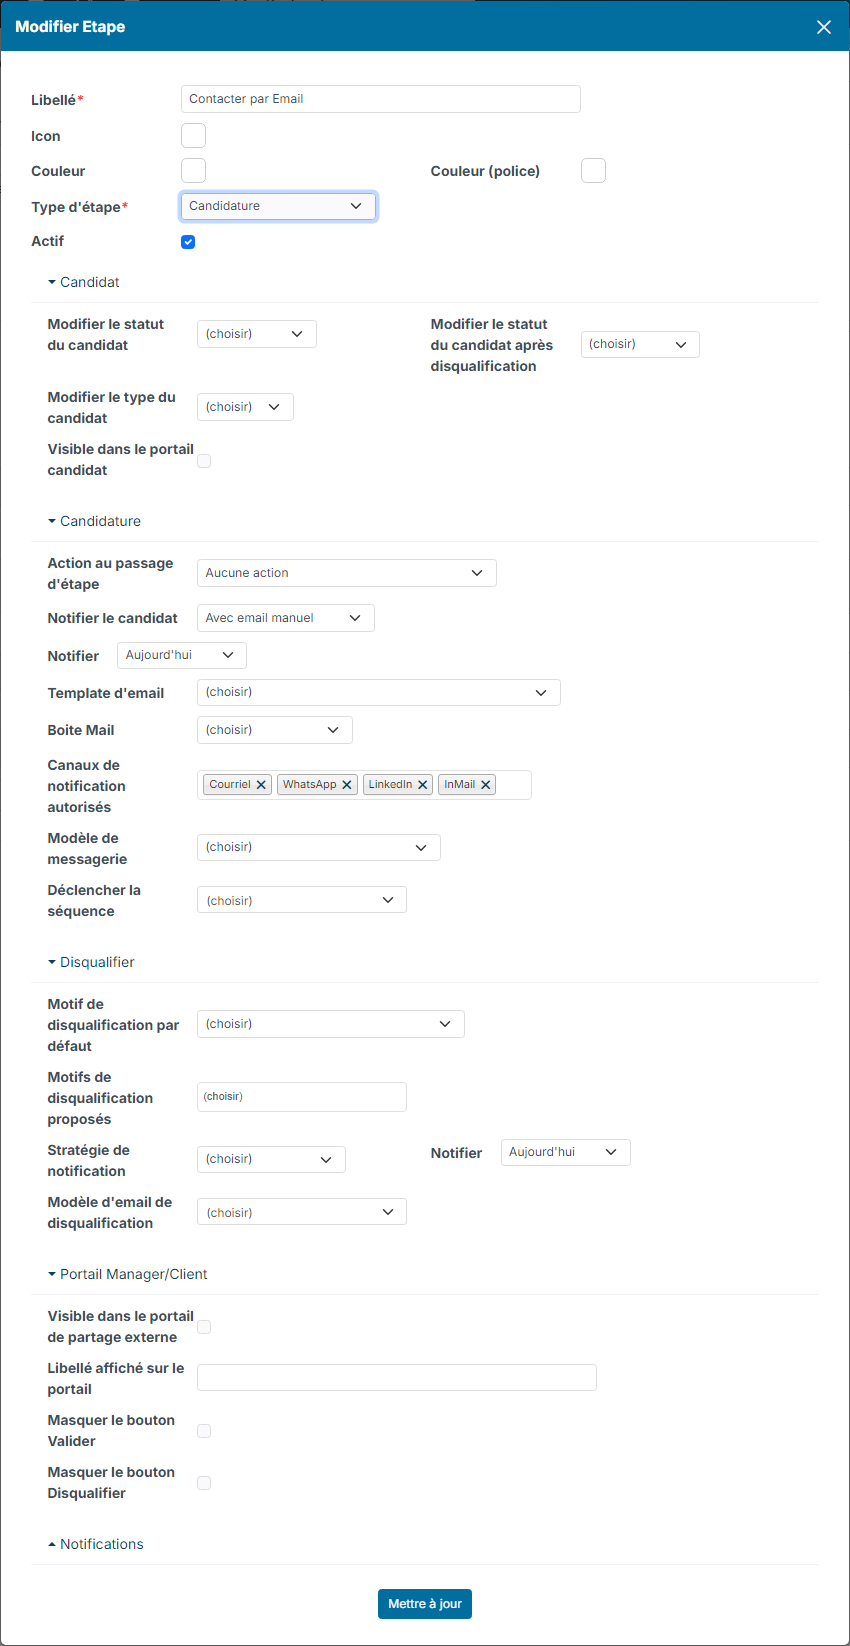This screenshot has height=1646, width=850.
Task: Remove the InMail channel tag
Action: [x=486, y=785]
